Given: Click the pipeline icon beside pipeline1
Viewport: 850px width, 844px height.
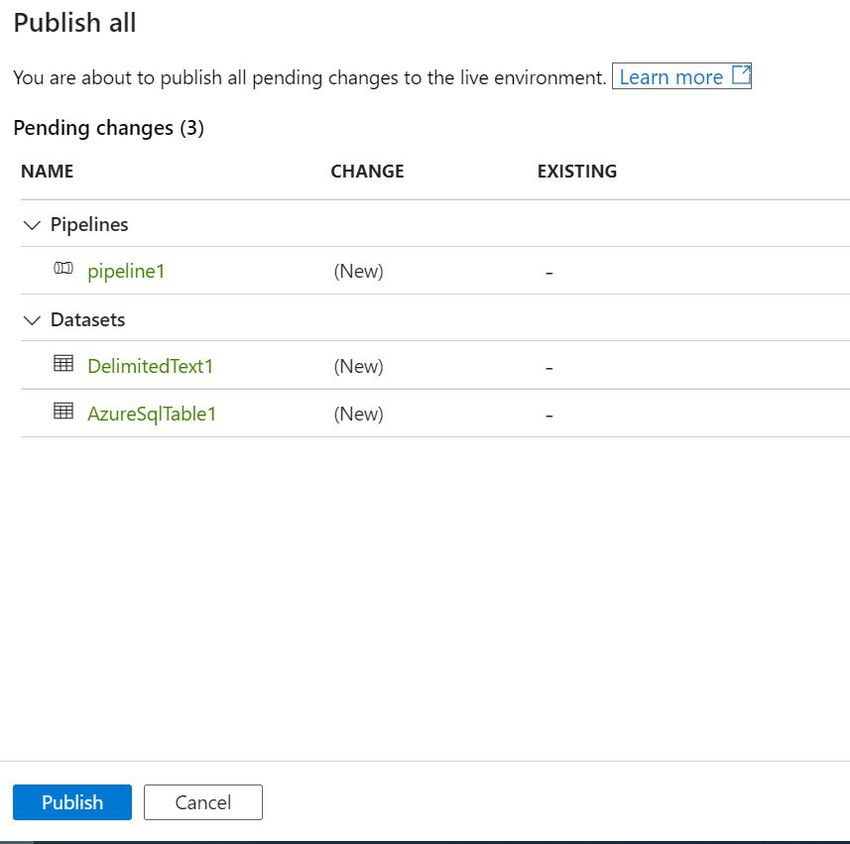Looking at the screenshot, I should tap(63, 268).
